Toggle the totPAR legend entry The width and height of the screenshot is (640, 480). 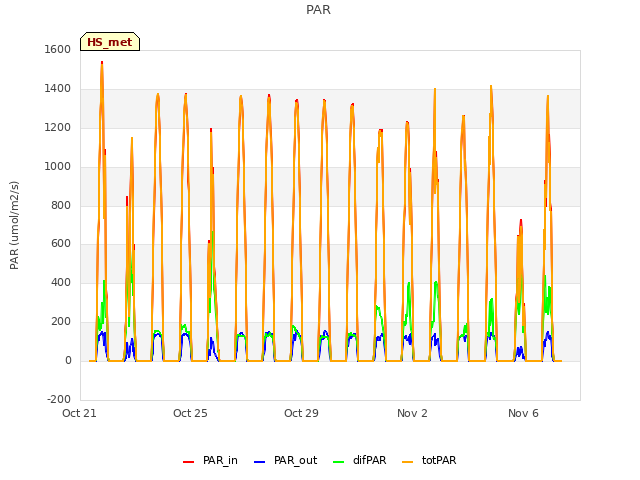click(429, 460)
